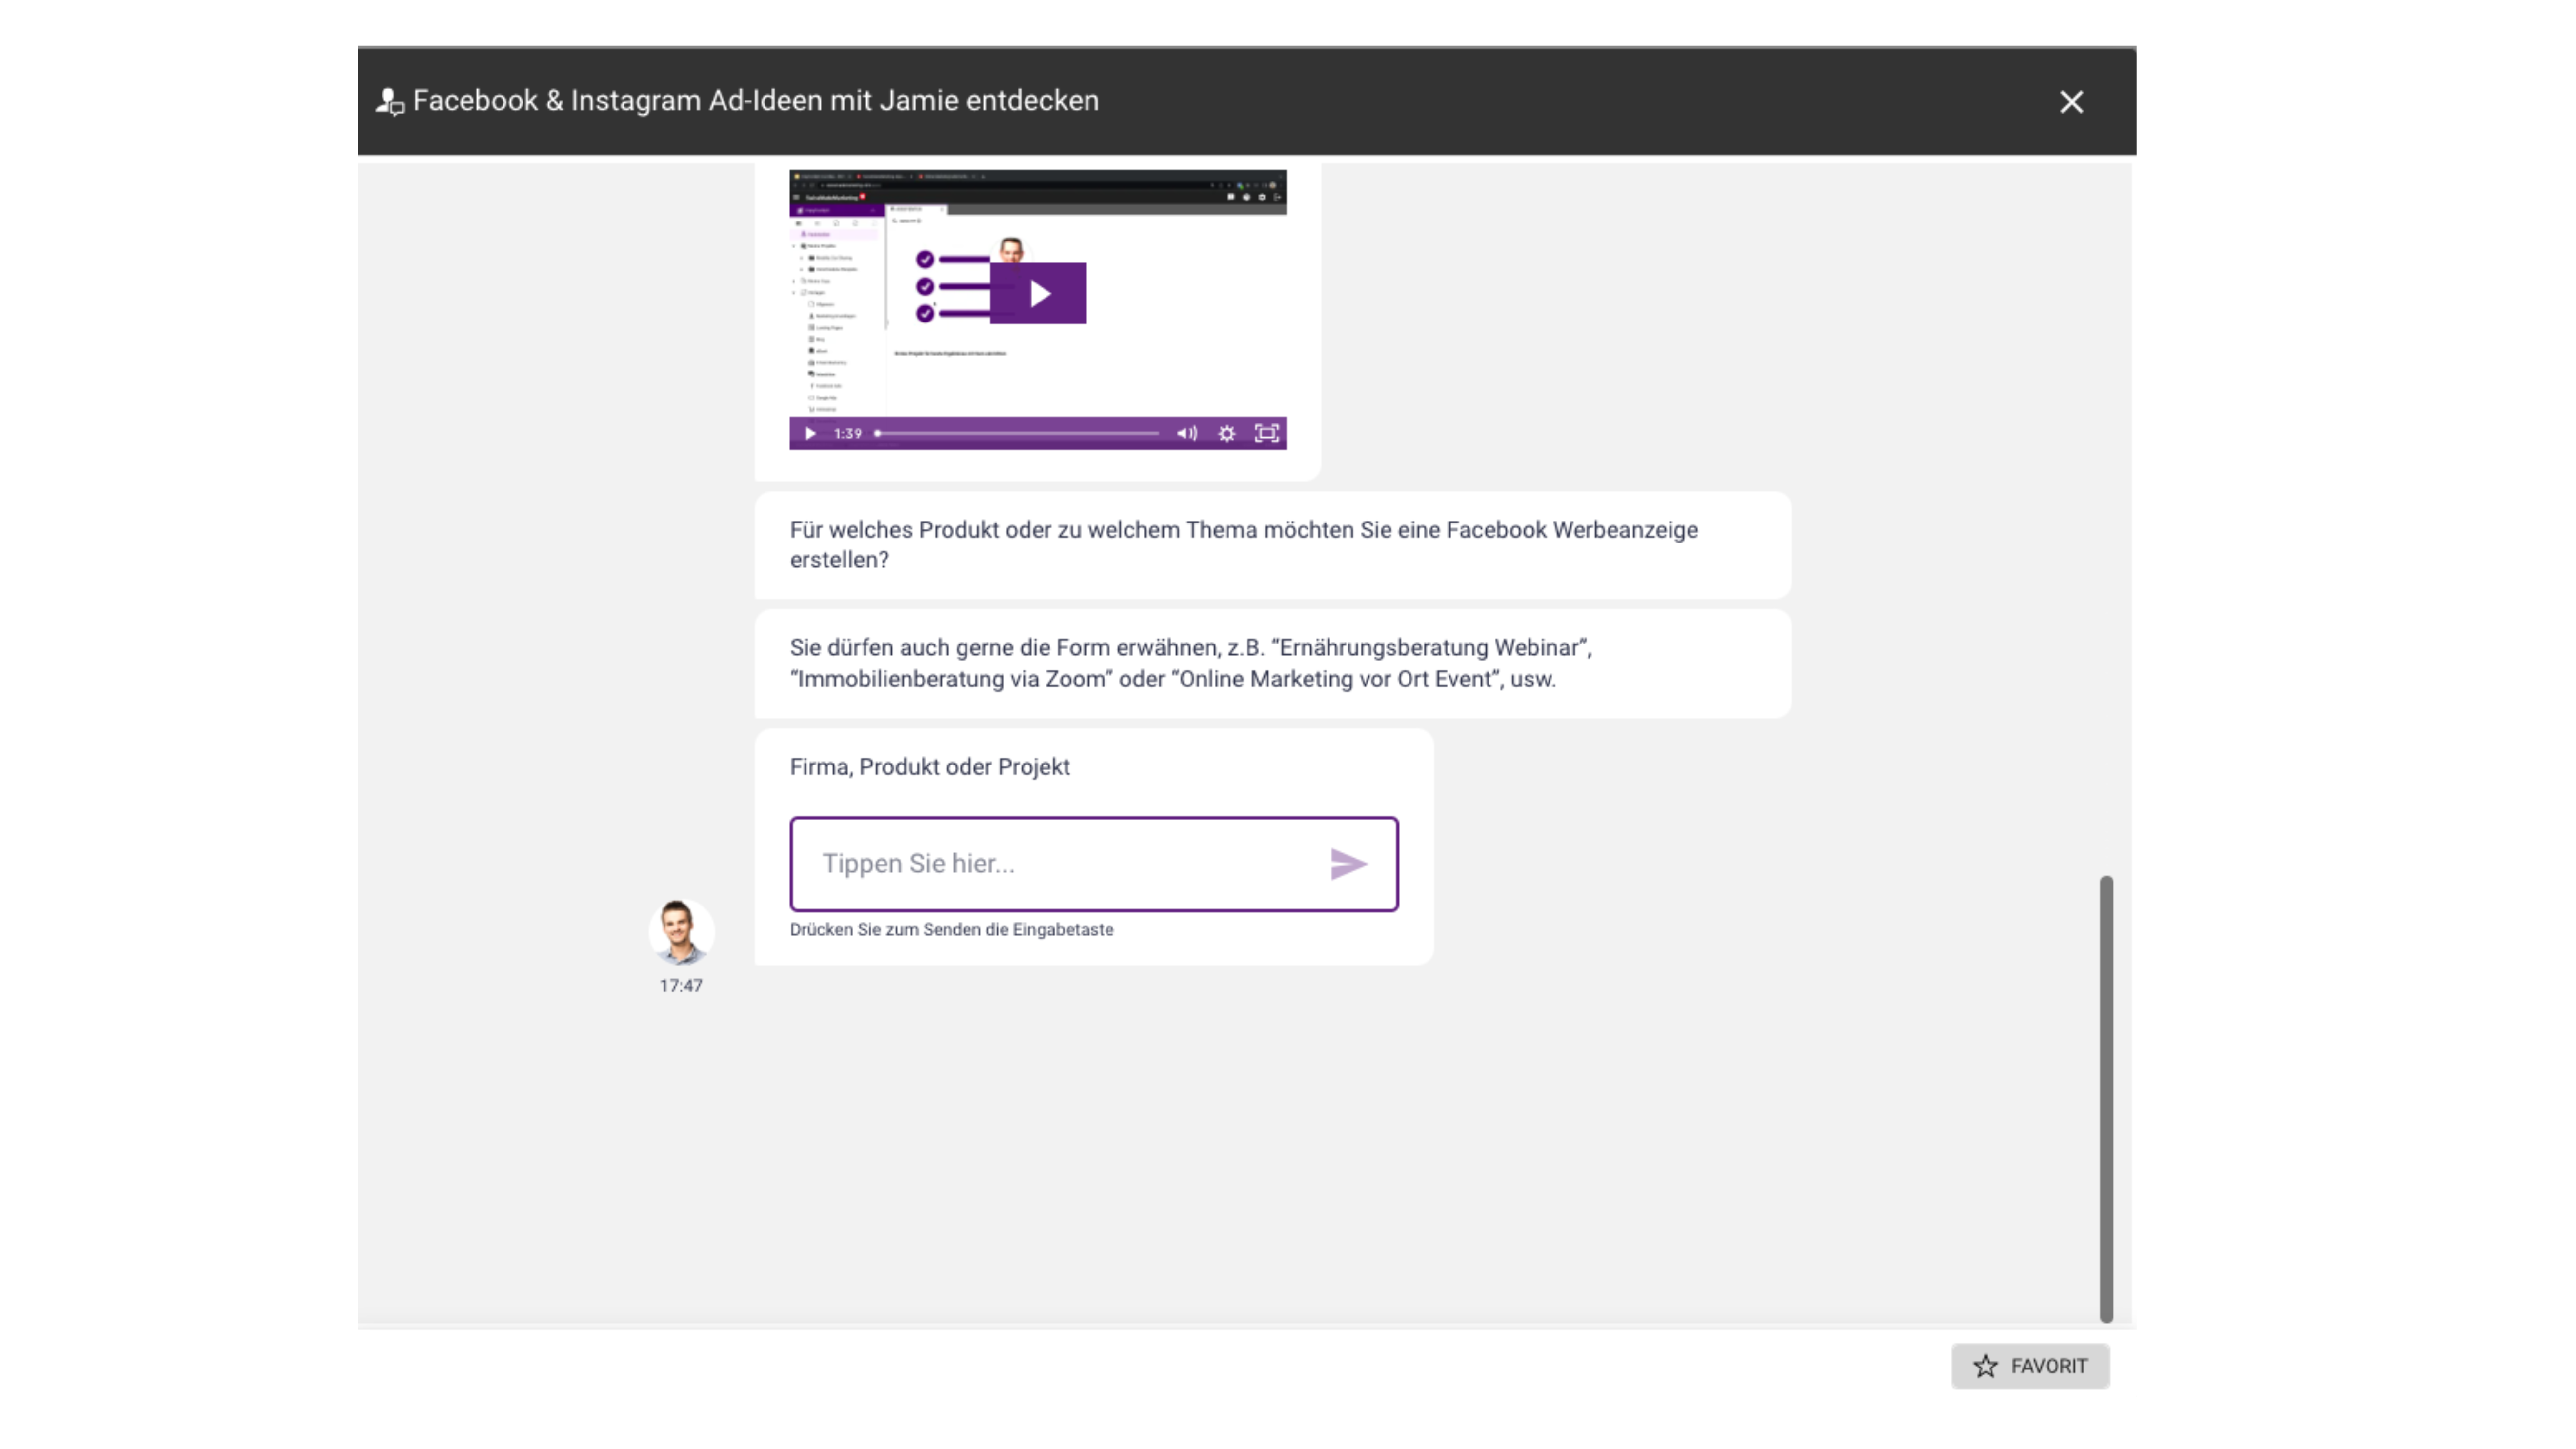The image size is (2576, 1449).
Task: Click the video progress slider
Action: pyautogui.click(x=1018, y=433)
